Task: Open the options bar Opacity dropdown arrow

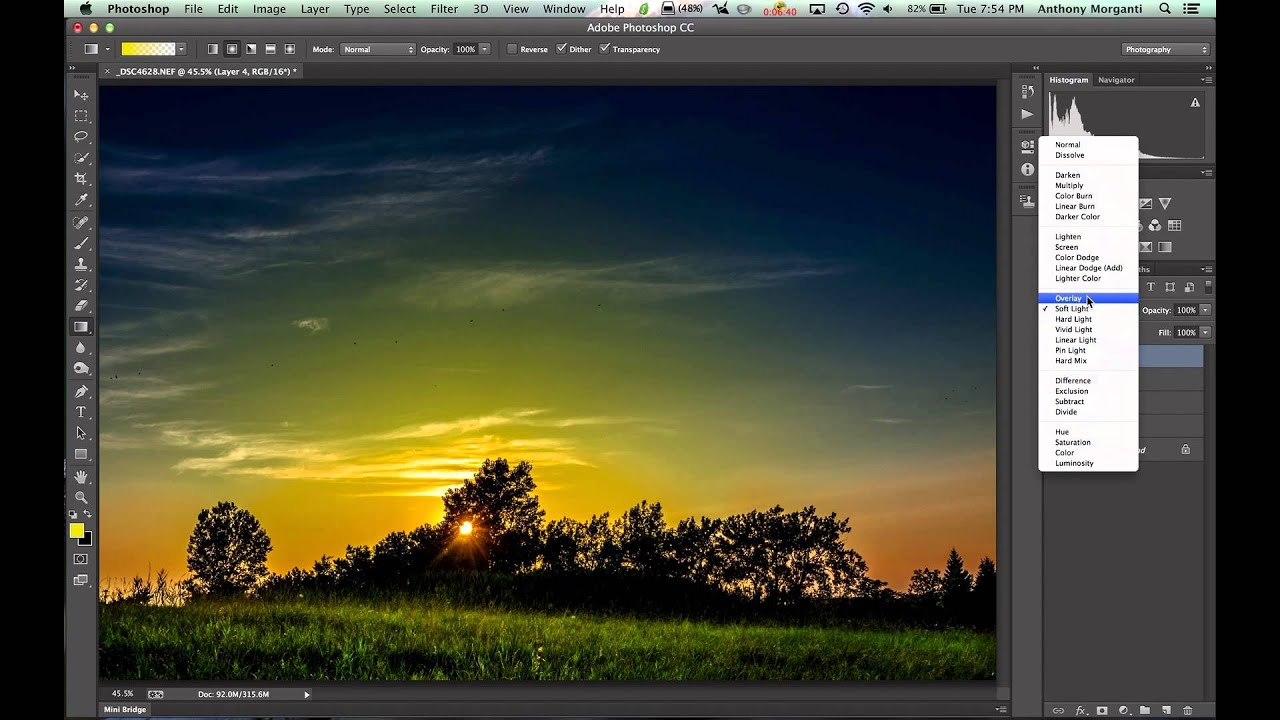Action: pyautogui.click(x=485, y=49)
